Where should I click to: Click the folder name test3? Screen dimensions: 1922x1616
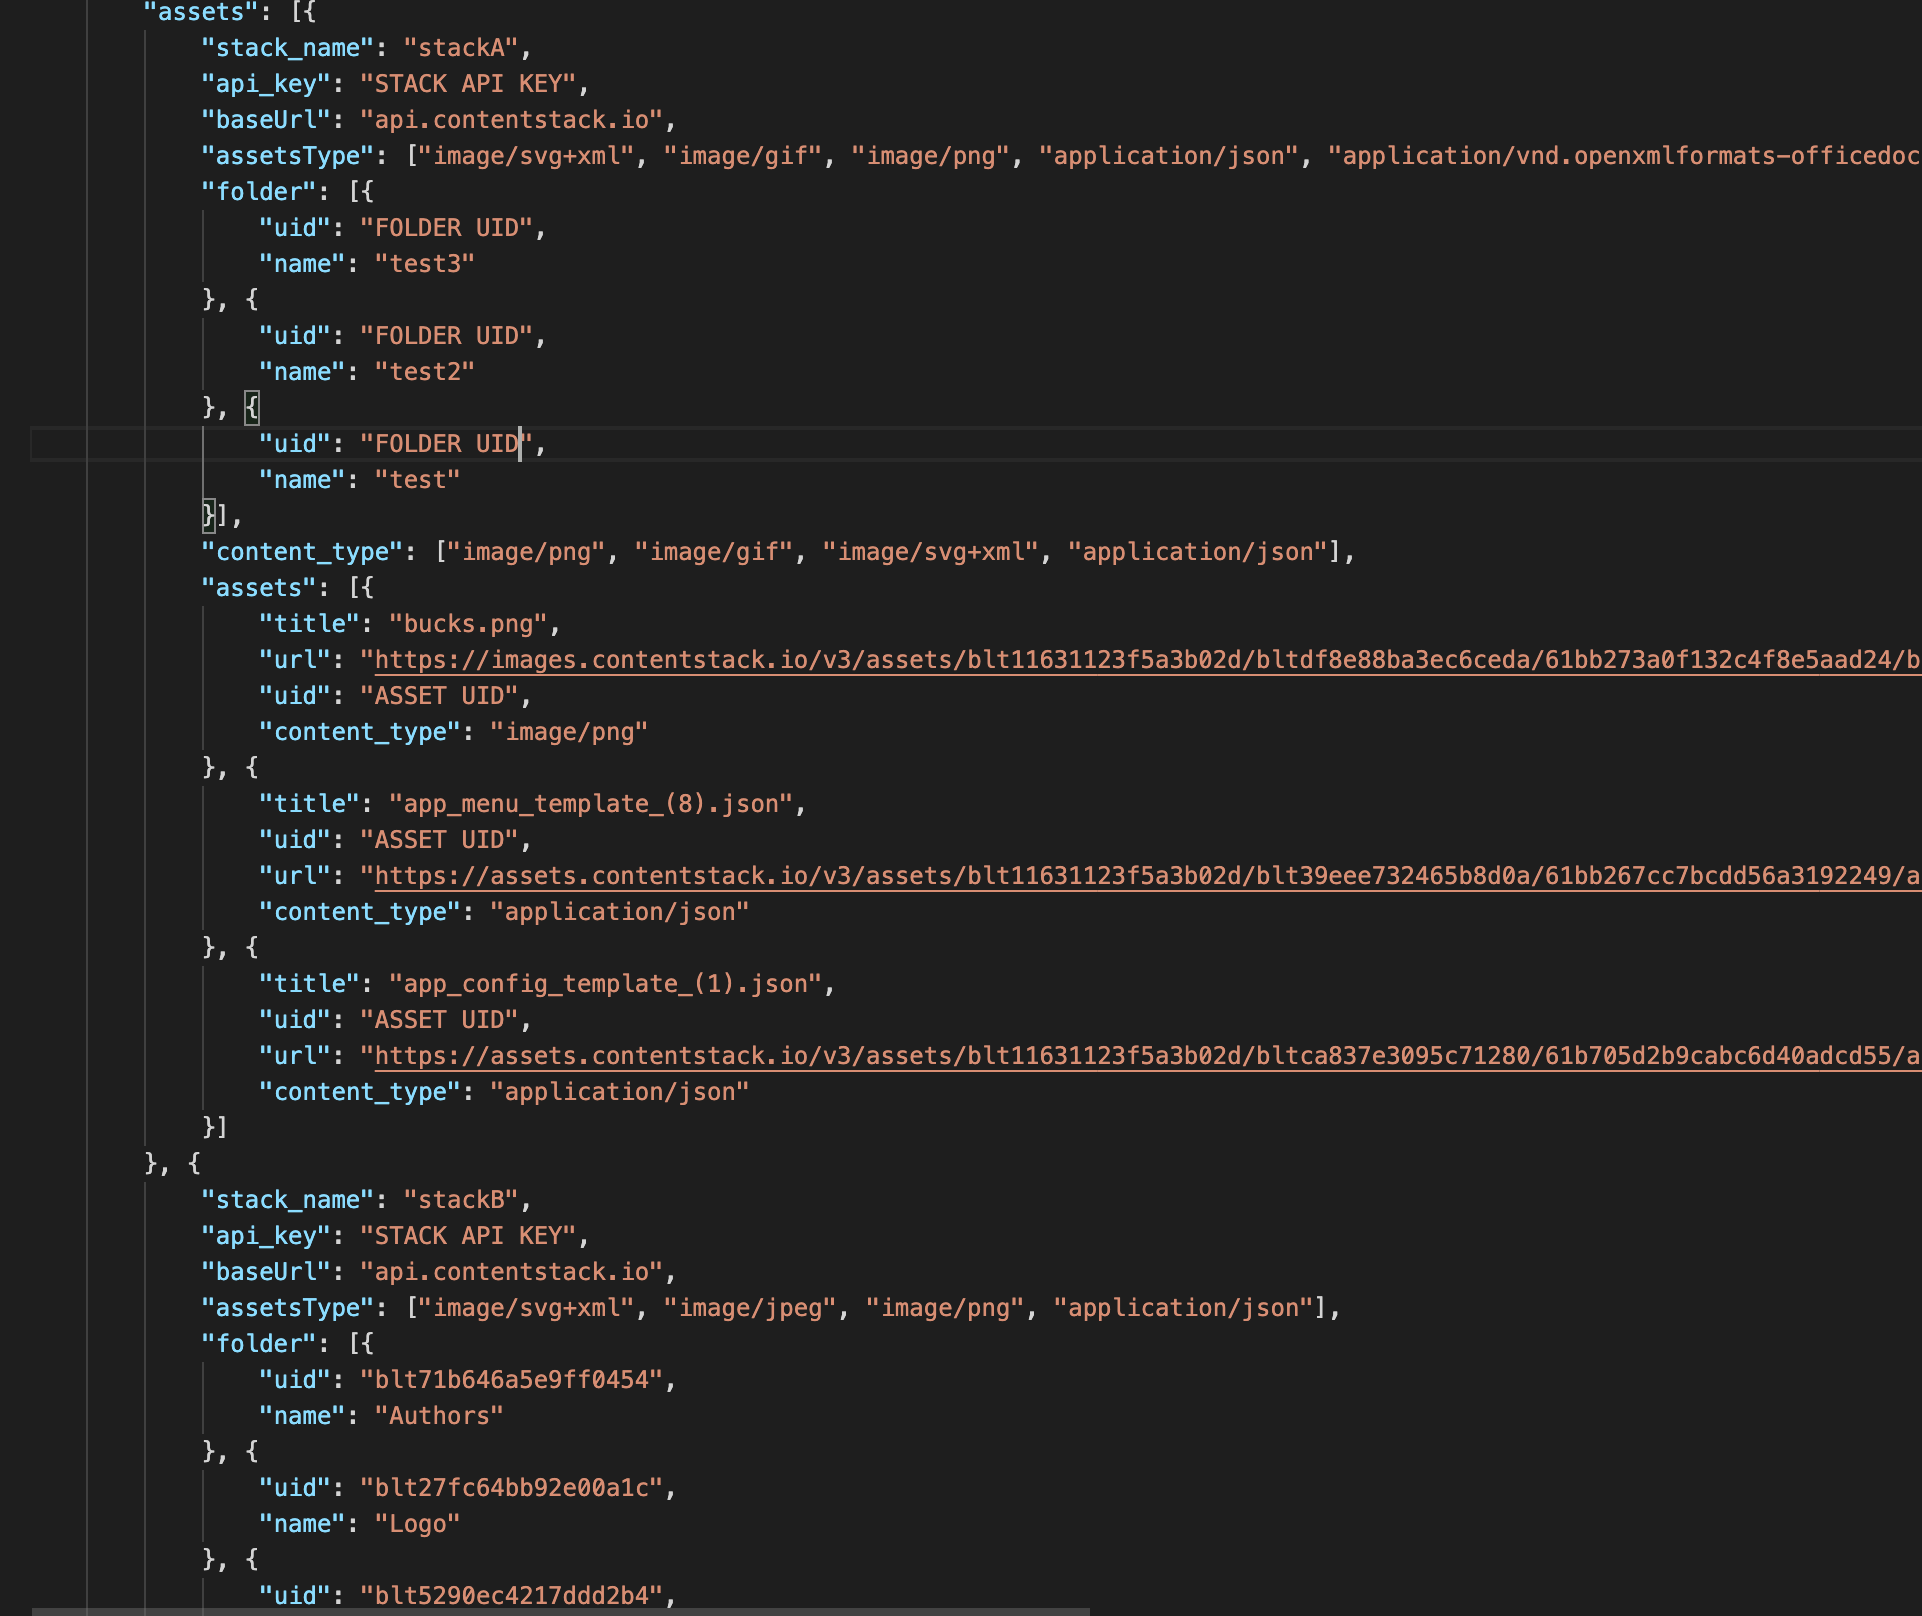click(x=424, y=263)
